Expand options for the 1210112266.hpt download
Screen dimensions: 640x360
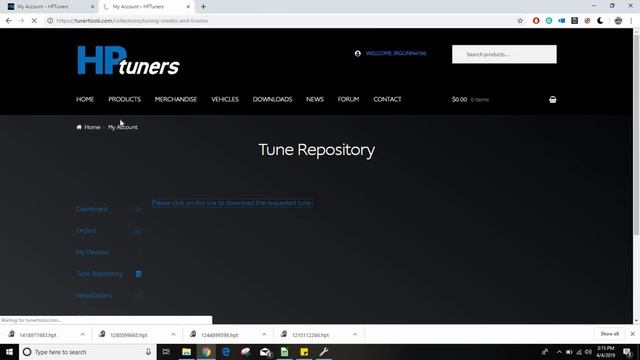[355, 334]
